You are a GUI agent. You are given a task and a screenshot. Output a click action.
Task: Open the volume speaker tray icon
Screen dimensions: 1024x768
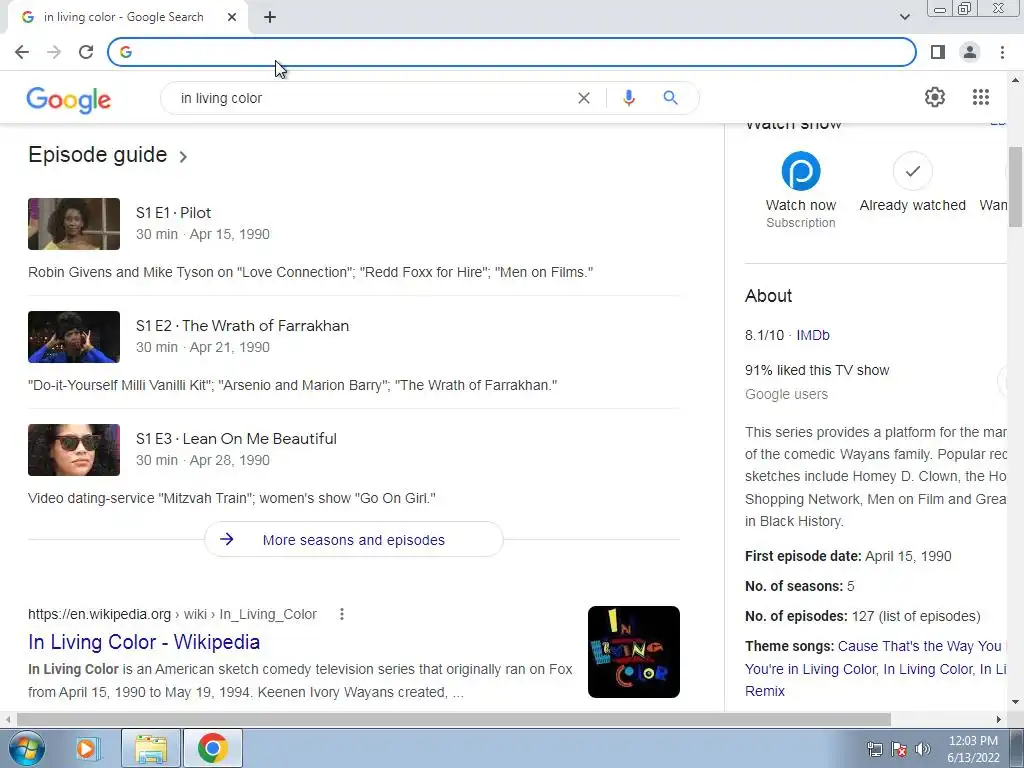point(922,749)
